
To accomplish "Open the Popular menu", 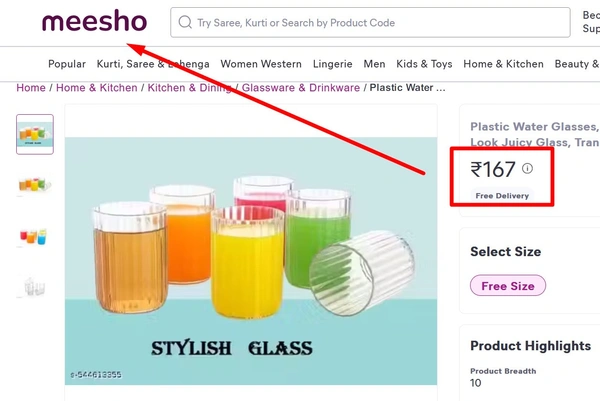I will pyautogui.click(x=67, y=64).
